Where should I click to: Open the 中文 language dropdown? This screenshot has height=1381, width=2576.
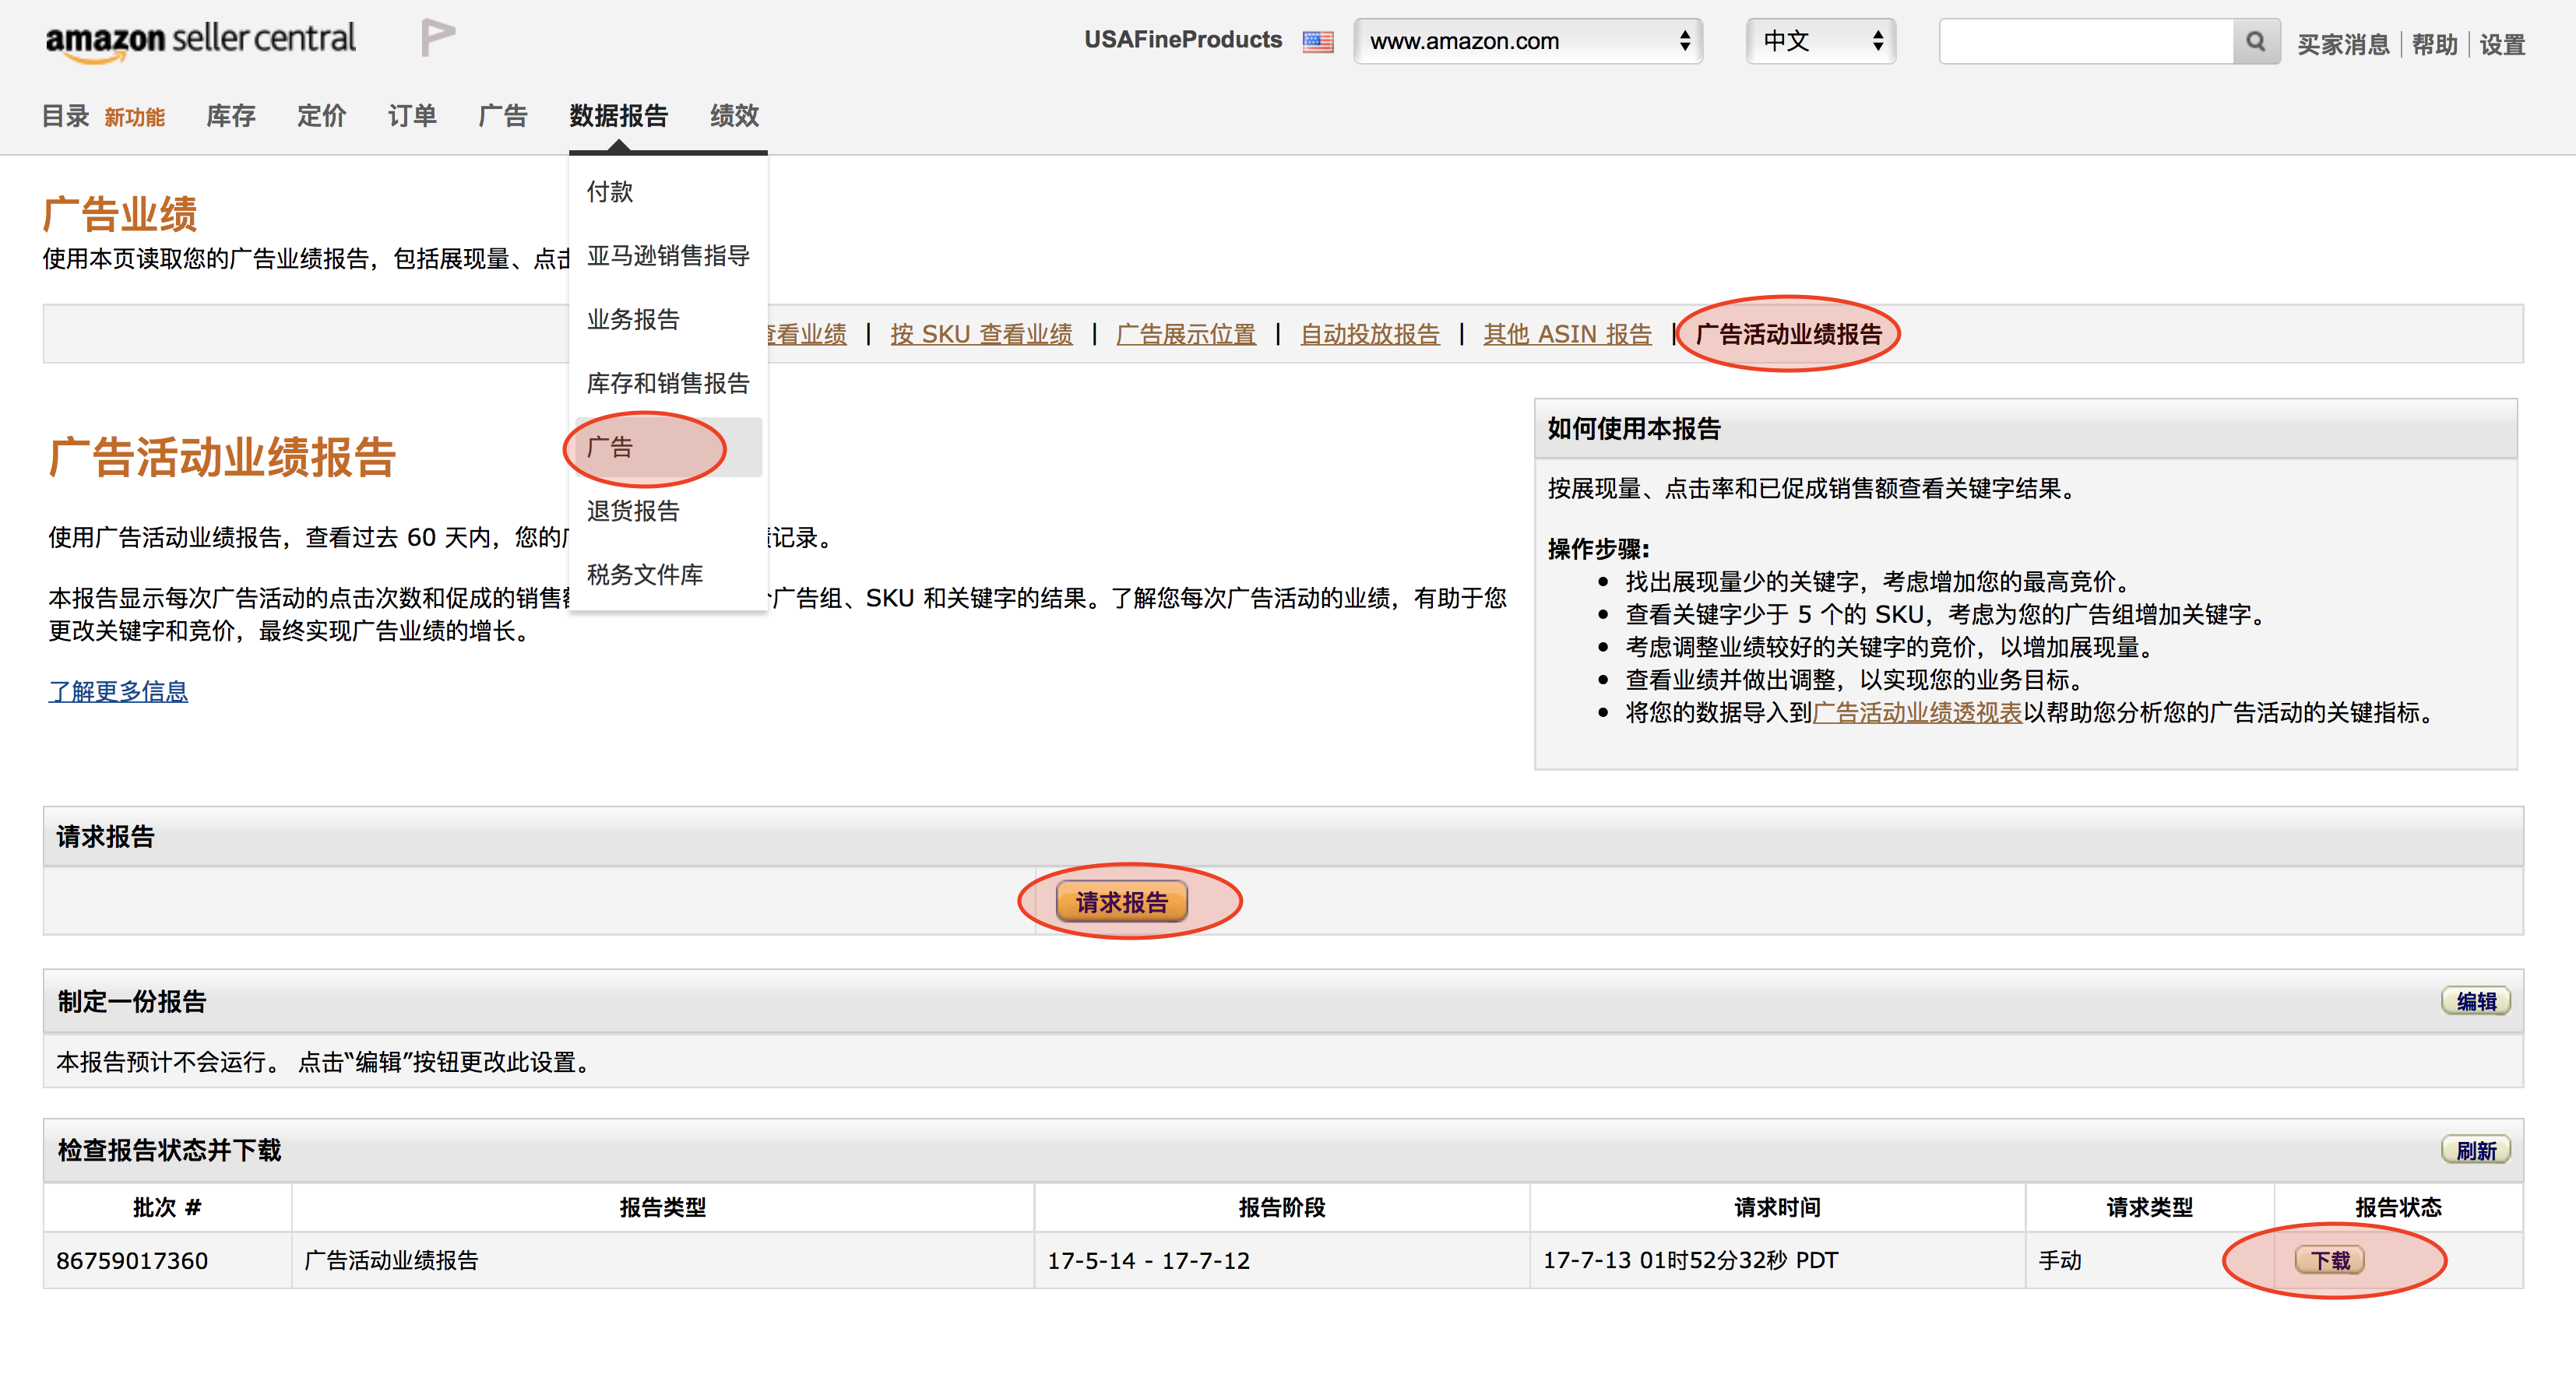(x=1819, y=41)
